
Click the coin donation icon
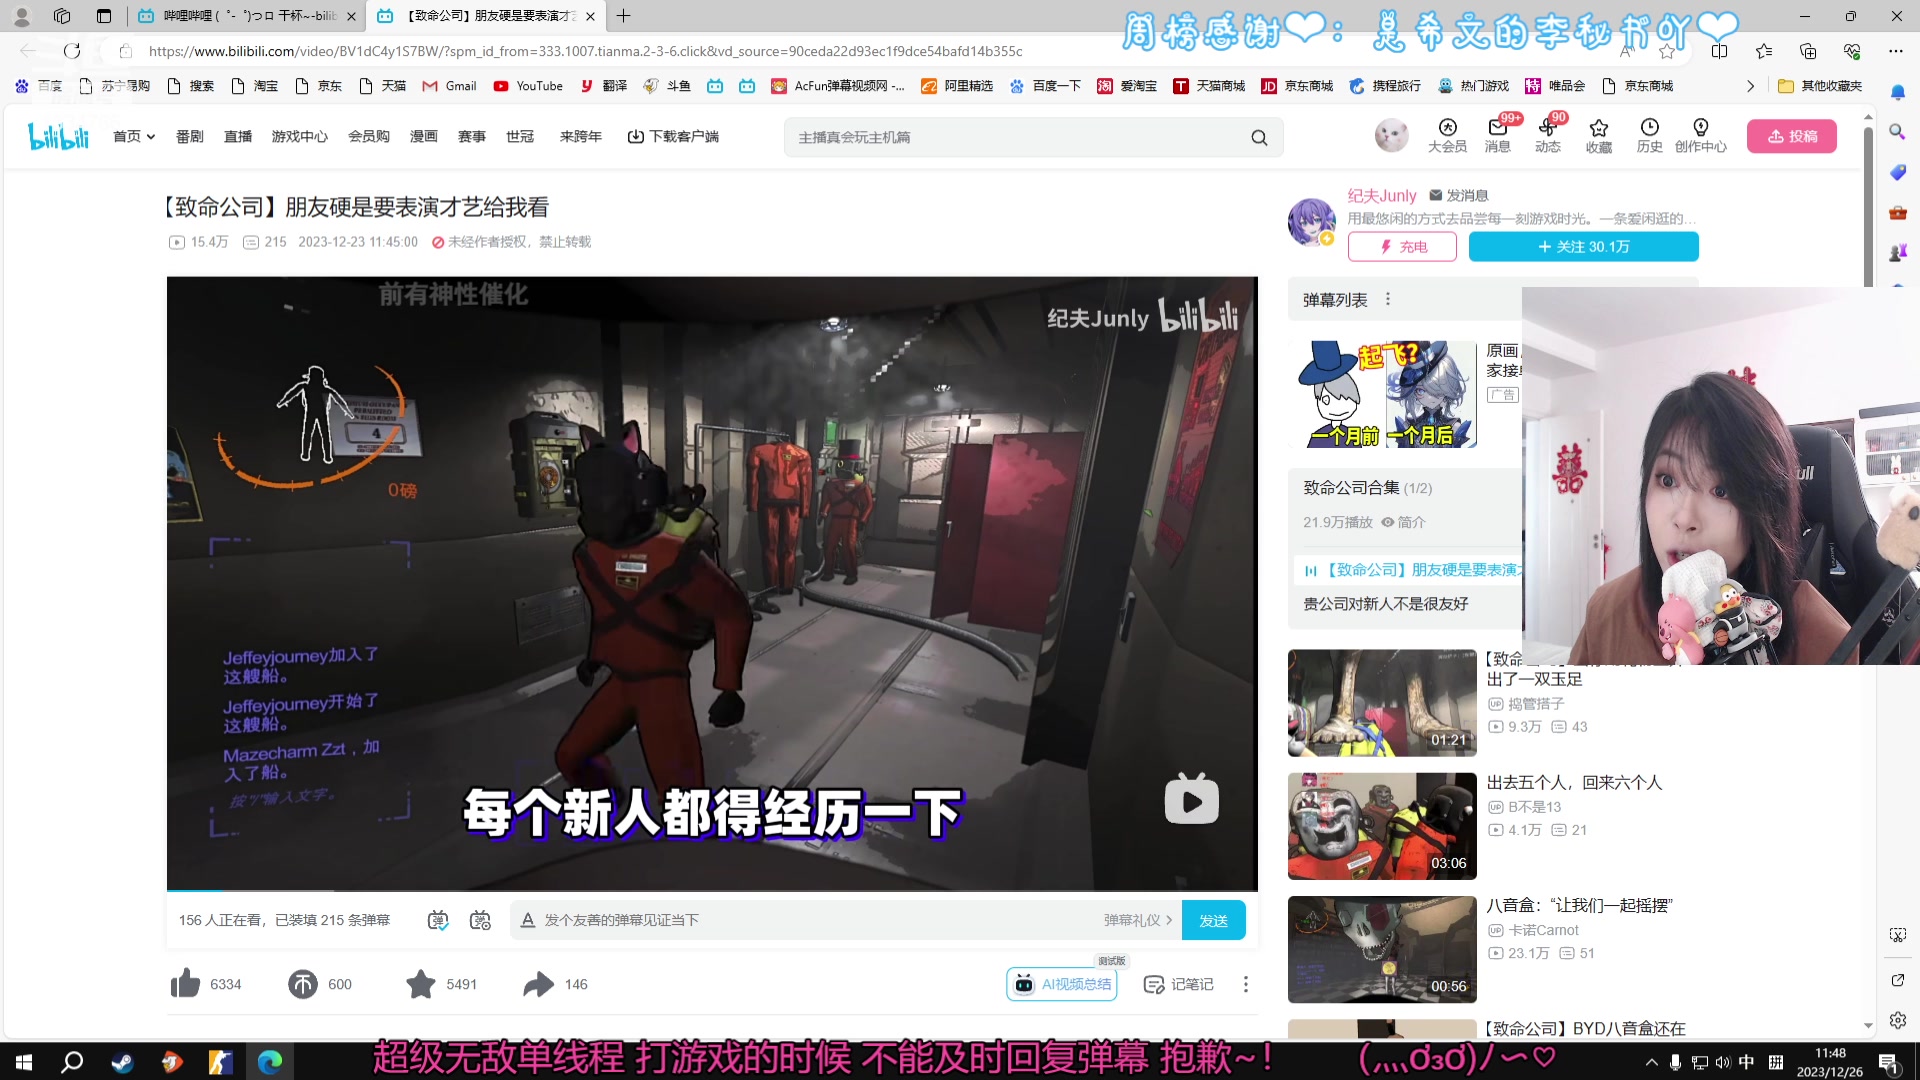(303, 984)
